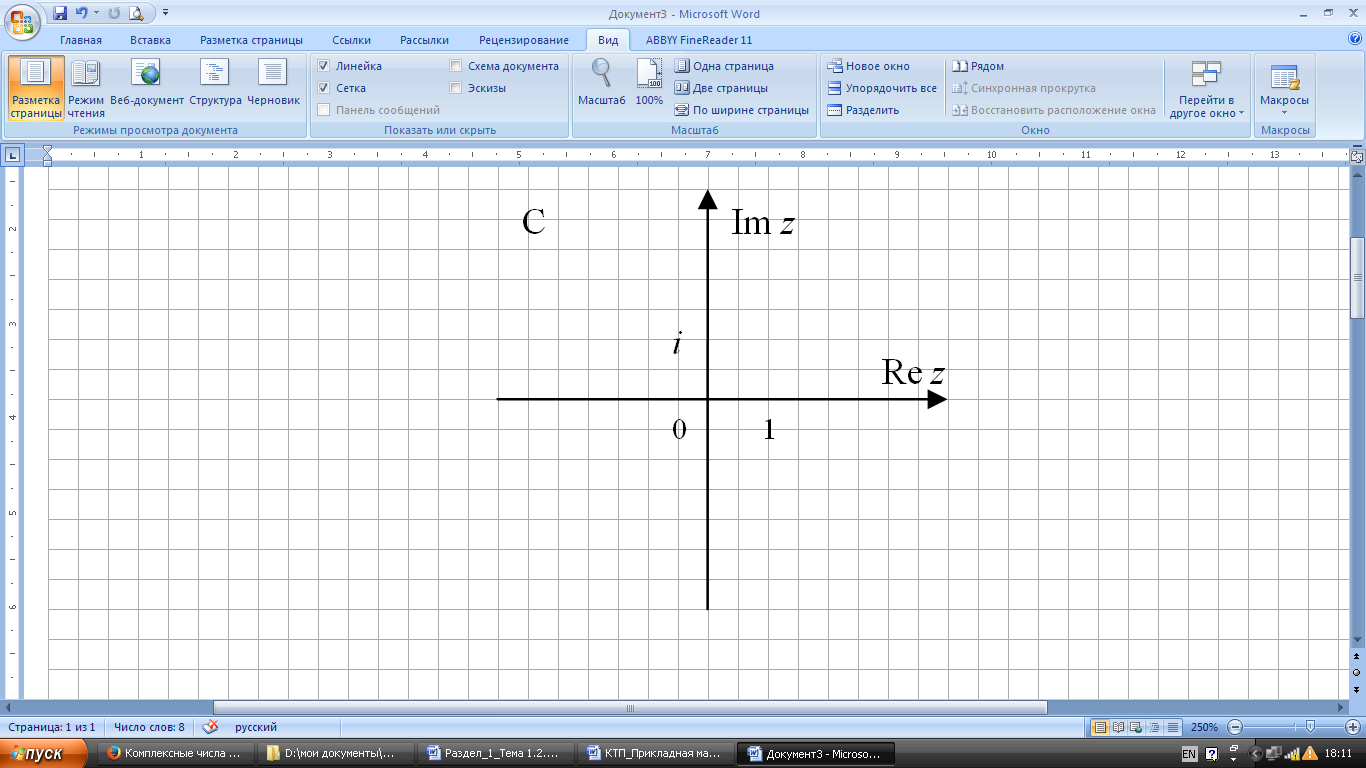The height and width of the screenshot is (768, 1366).
Task: Click the Office button logo
Action: 22,20
